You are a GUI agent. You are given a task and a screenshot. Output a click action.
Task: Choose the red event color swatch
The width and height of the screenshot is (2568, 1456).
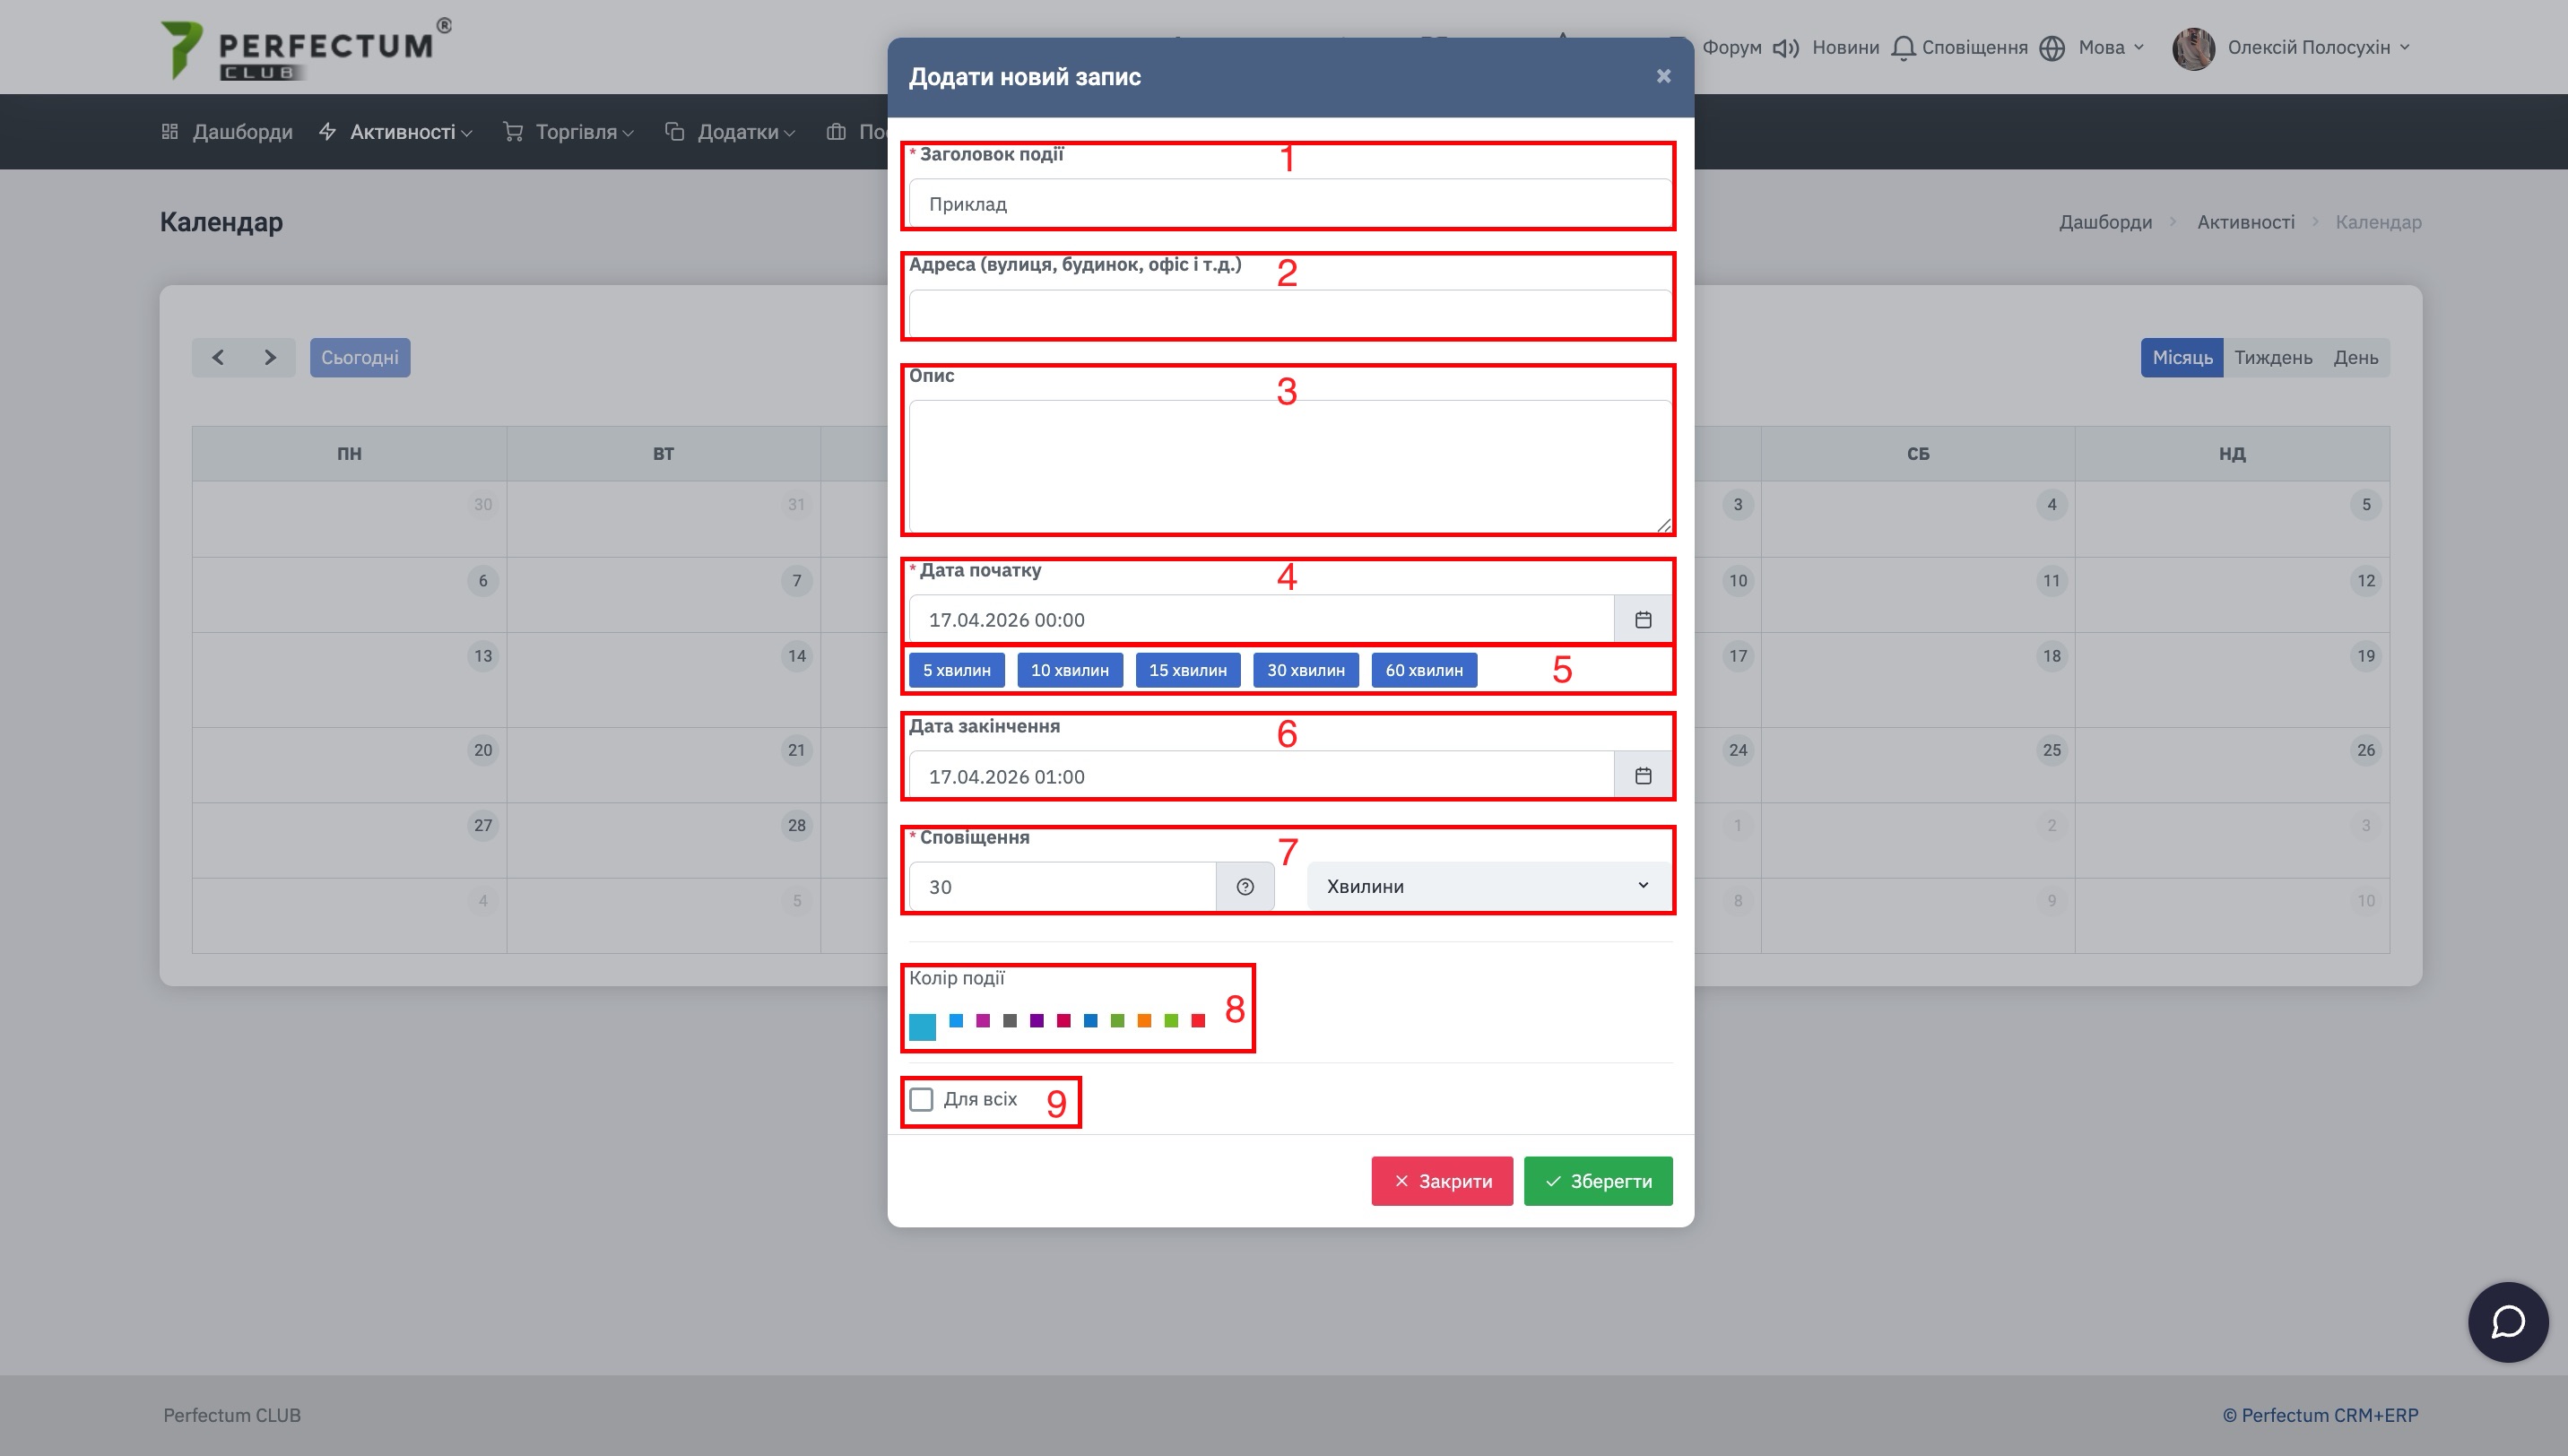(x=1198, y=1021)
